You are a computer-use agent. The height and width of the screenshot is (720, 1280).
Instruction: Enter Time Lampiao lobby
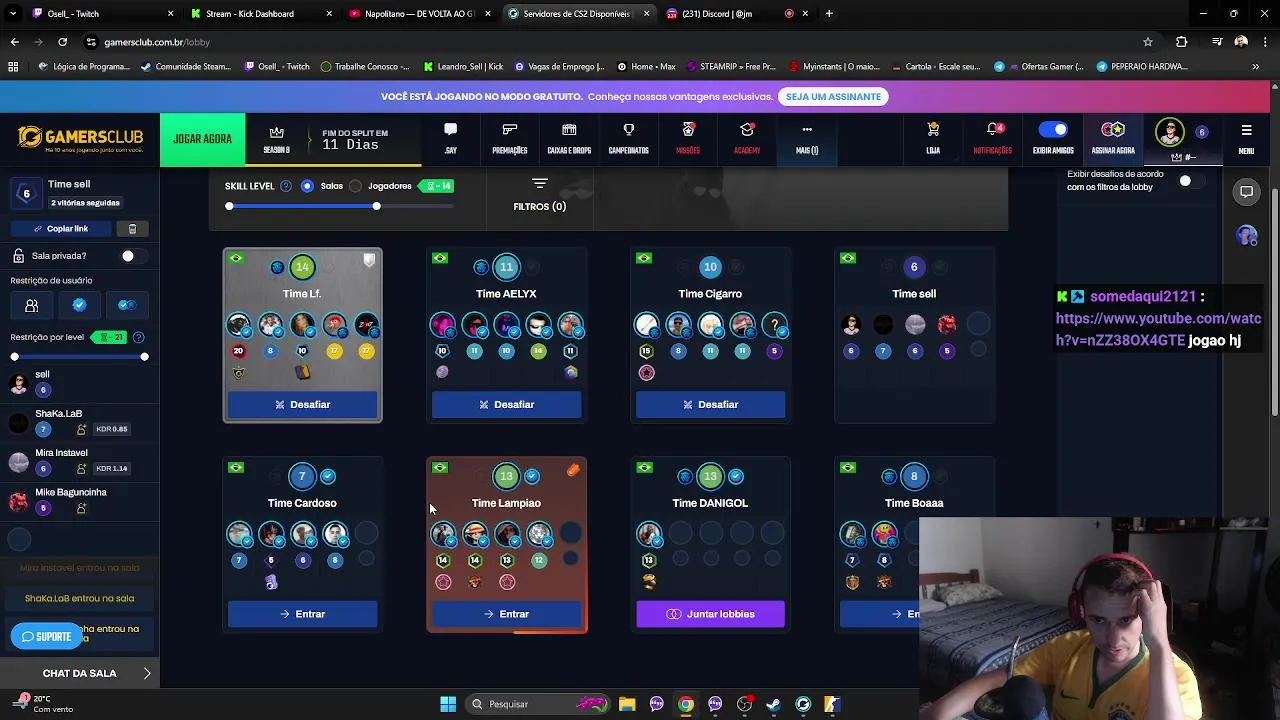coord(507,614)
